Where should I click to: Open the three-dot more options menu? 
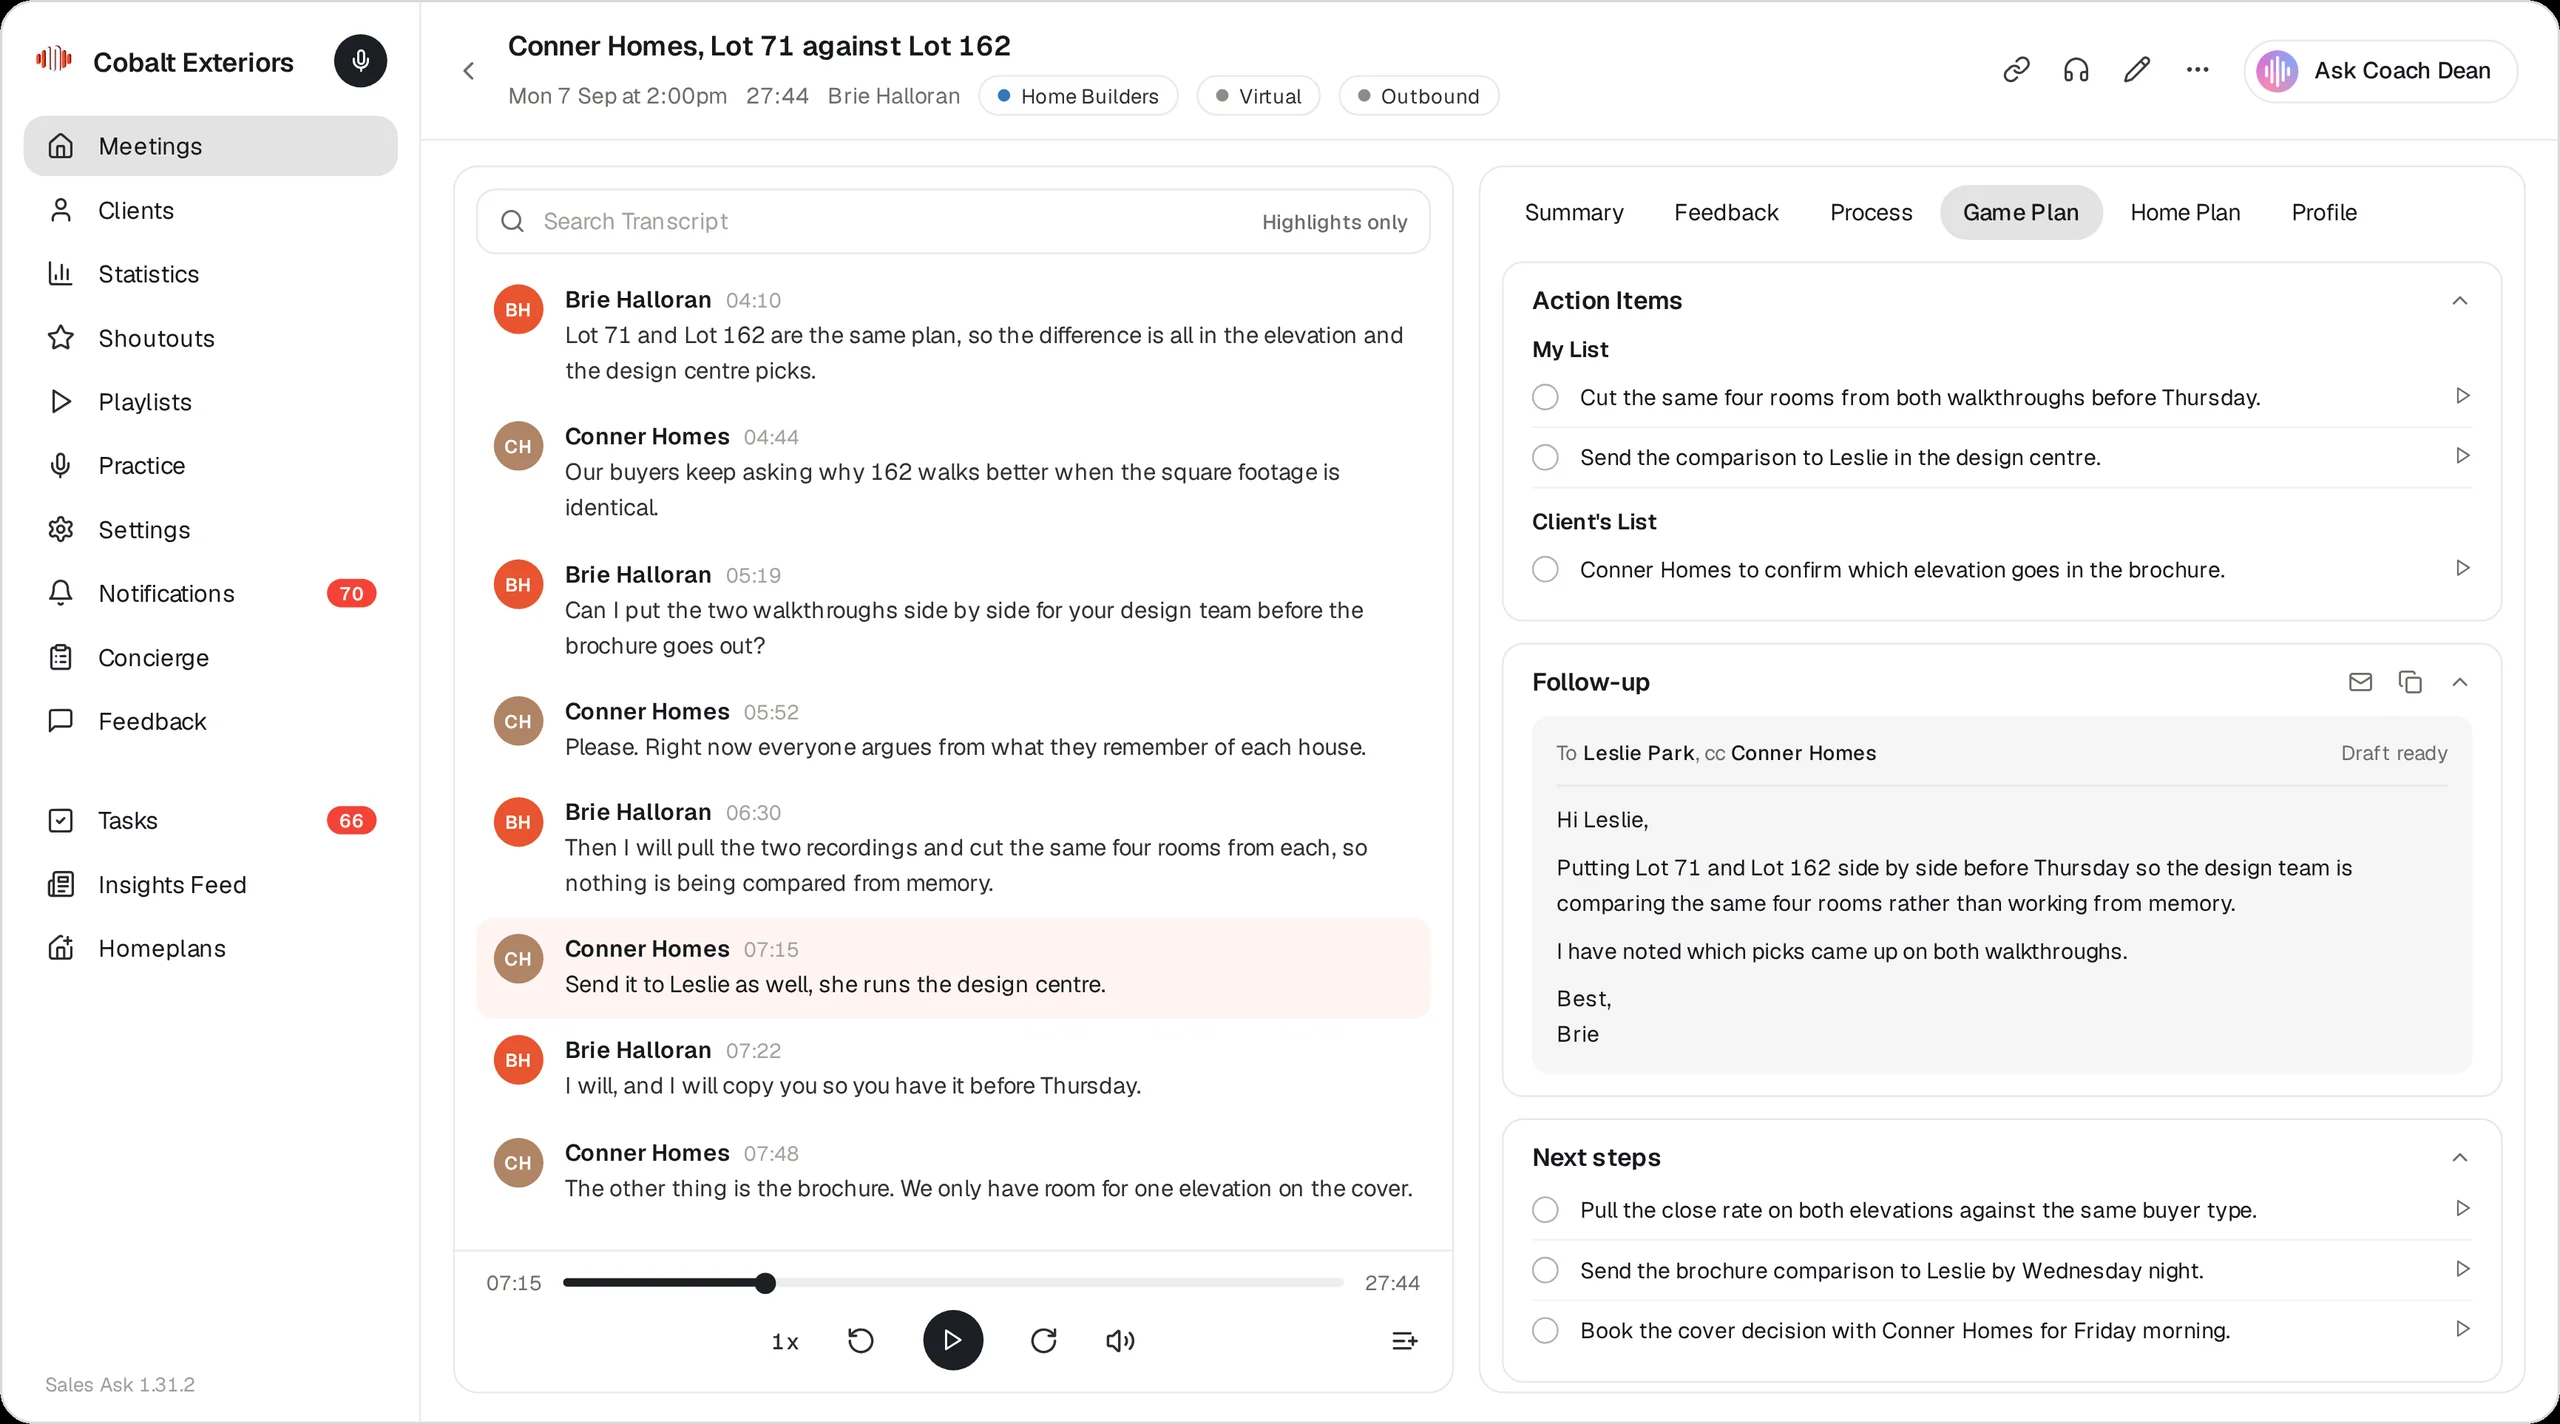pyautogui.click(x=2197, y=70)
